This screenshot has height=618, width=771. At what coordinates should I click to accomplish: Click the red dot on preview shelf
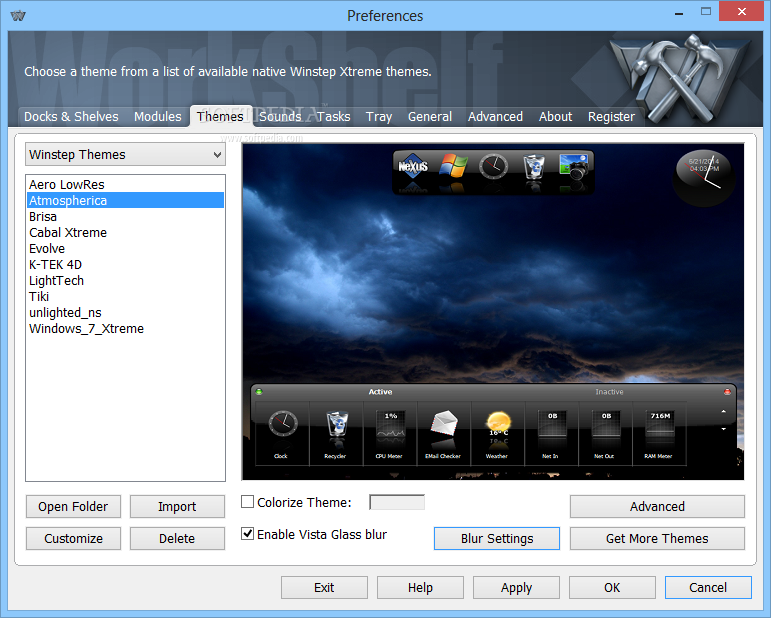[x=727, y=392]
